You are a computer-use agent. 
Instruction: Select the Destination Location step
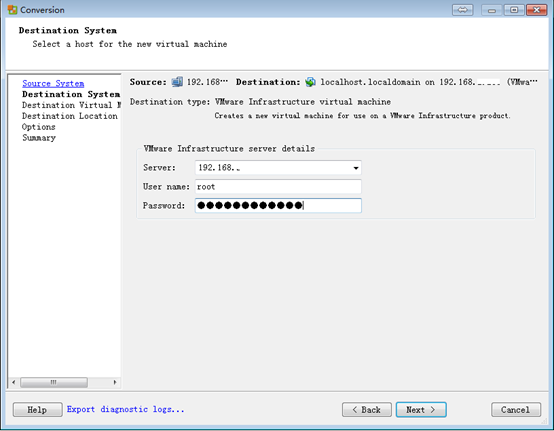pyautogui.click(x=70, y=116)
